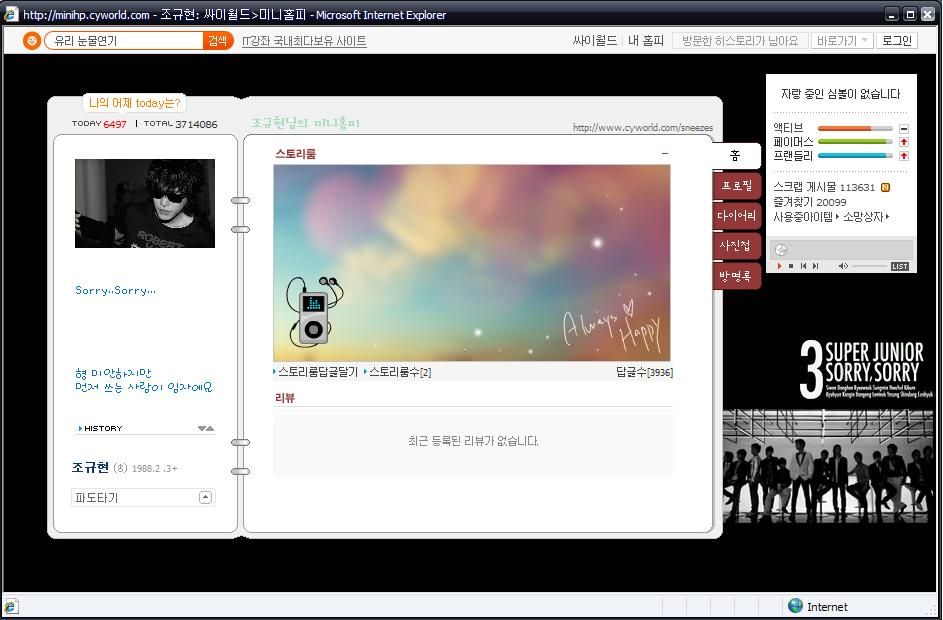Image resolution: width=943 pixels, height=620 pixels.
Task: Click the green 페이머스 progress bar
Action: [855, 142]
